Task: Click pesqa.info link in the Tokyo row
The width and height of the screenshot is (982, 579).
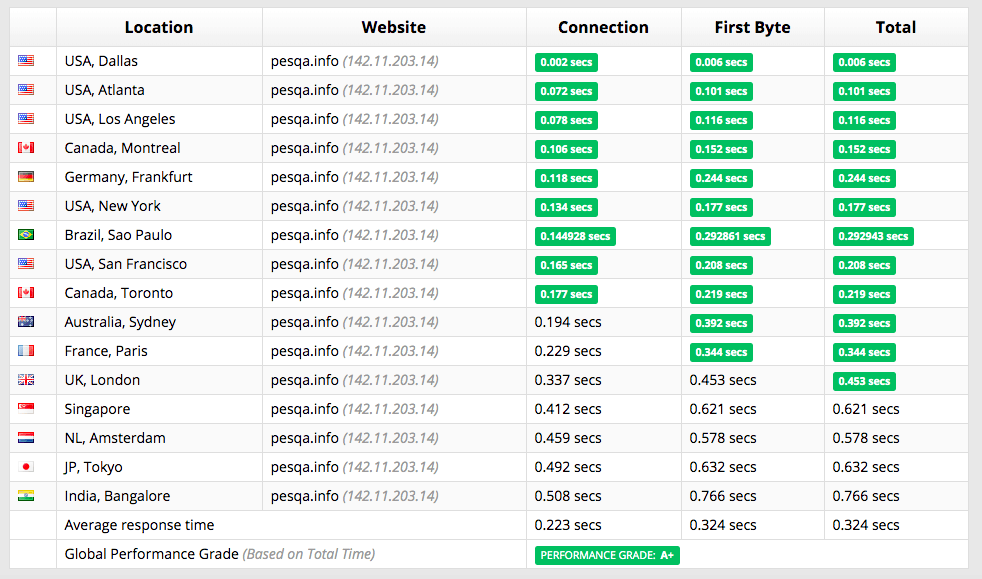Action: click(304, 467)
